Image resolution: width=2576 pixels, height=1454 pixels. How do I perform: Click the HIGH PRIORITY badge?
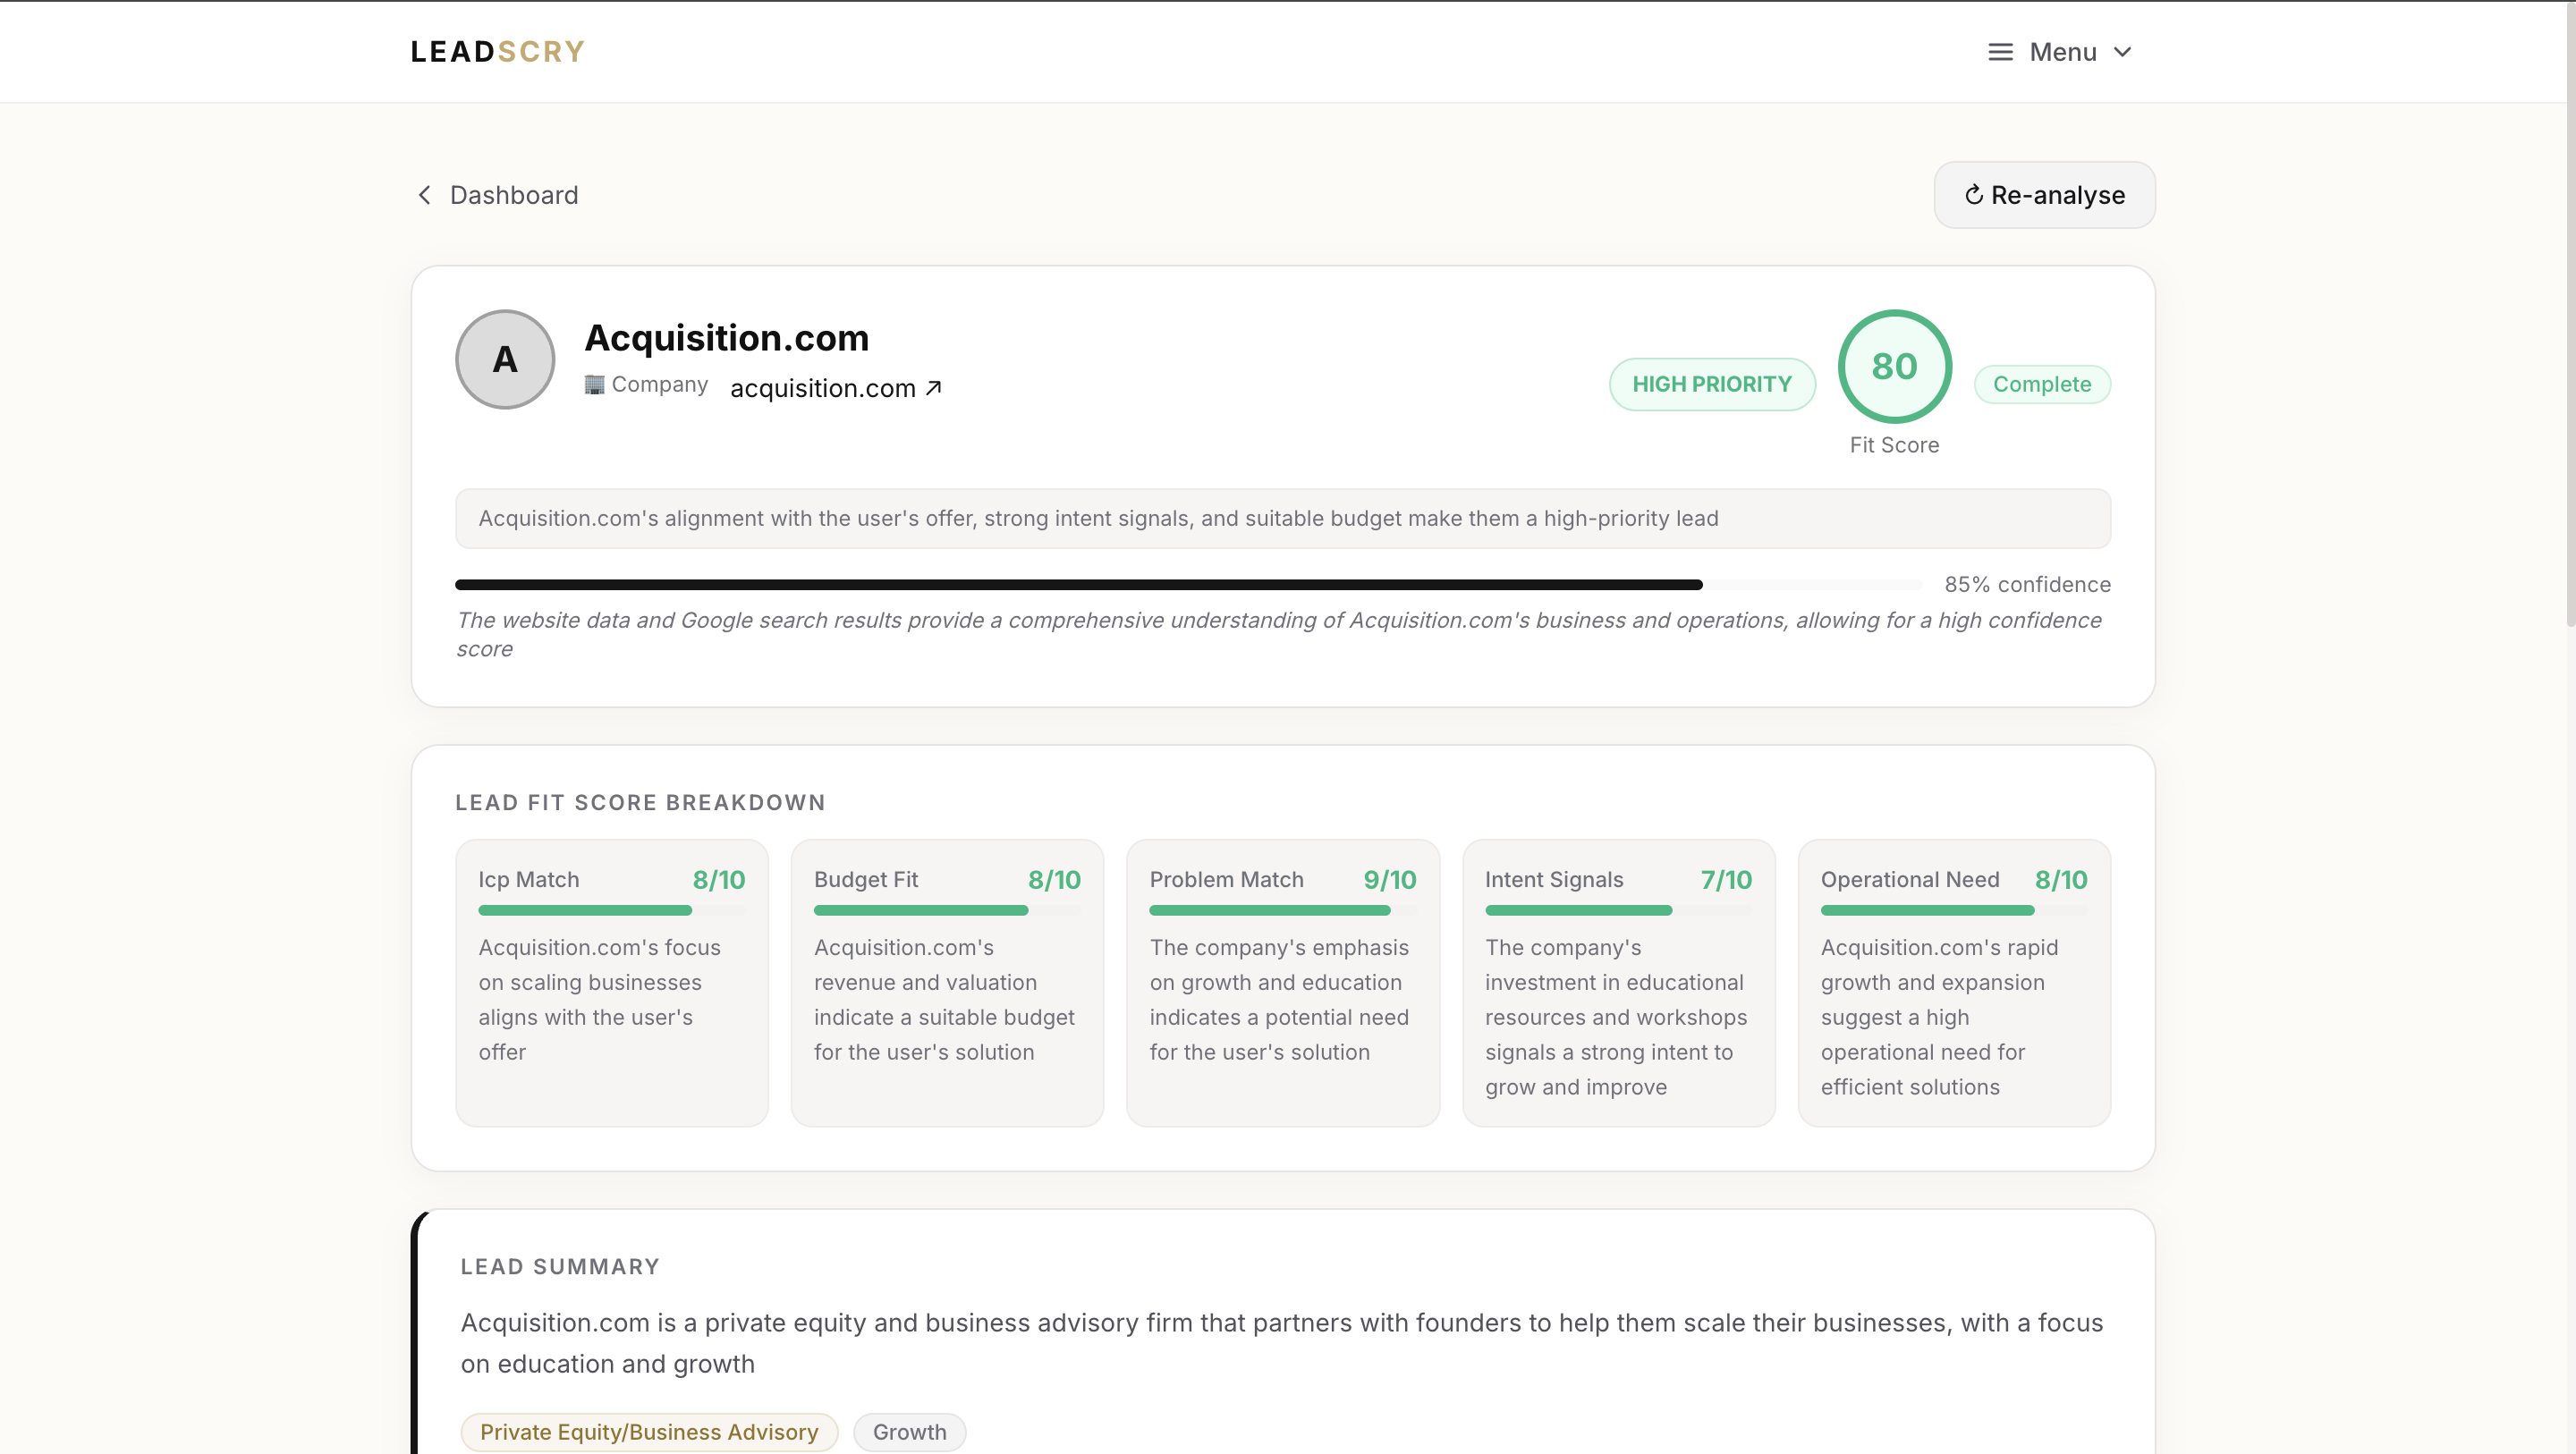pyautogui.click(x=1712, y=384)
